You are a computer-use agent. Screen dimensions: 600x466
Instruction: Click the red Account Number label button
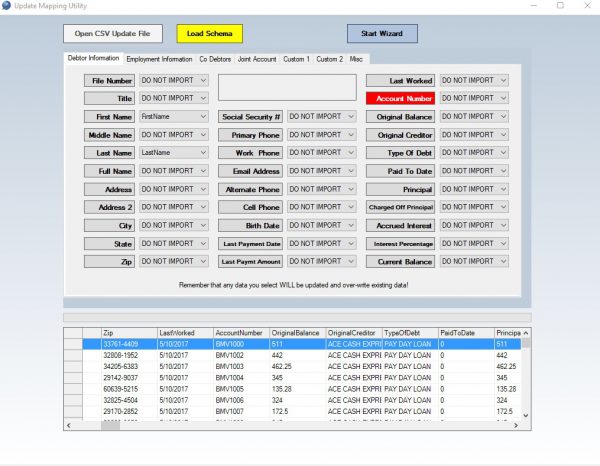[400, 99]
